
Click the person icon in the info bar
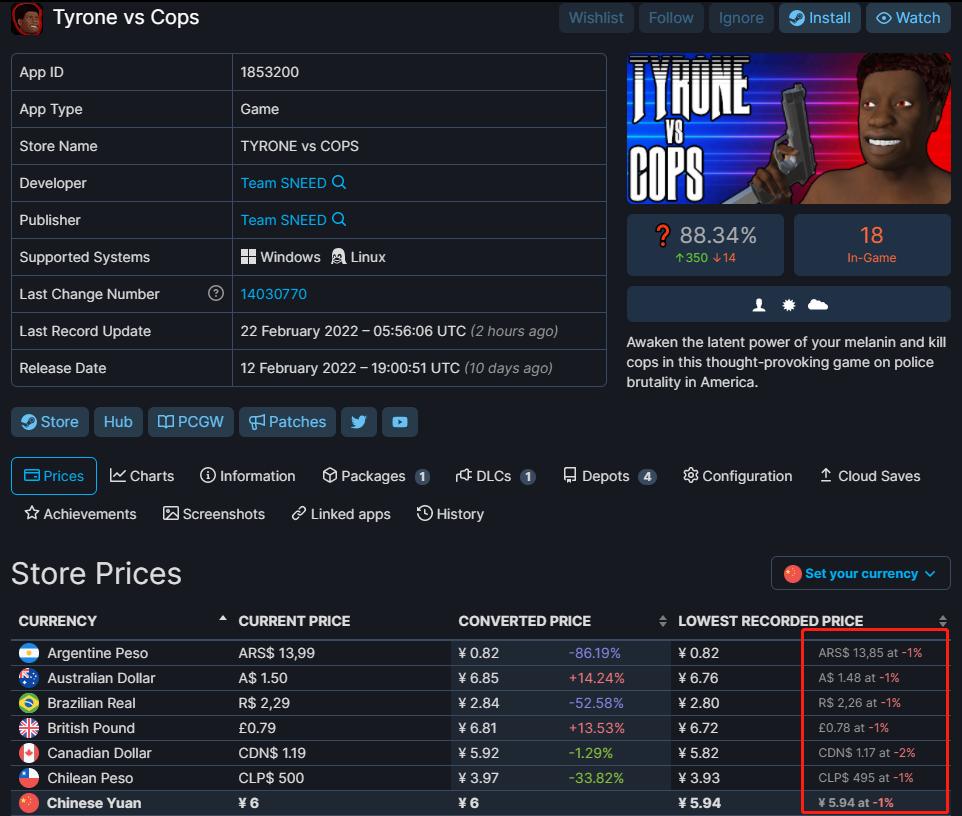(x=758, y=303)
